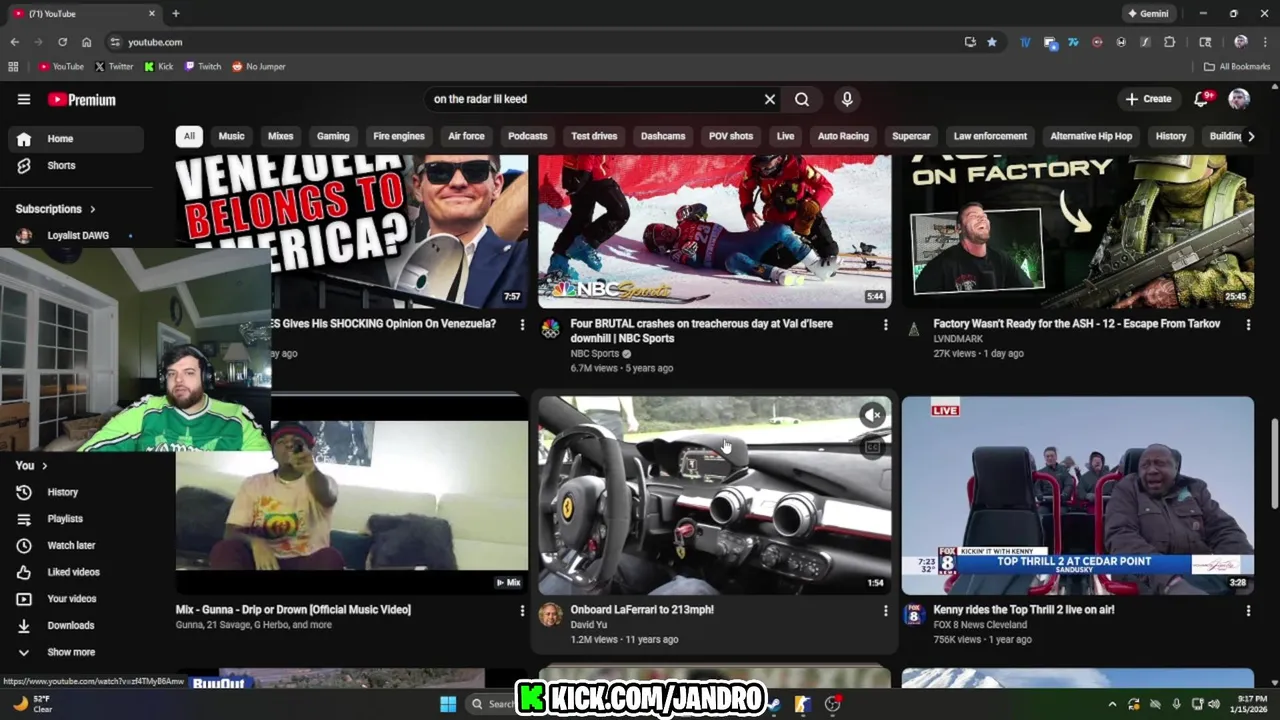The width and height of the screenshot is (1280, 720).
Task: Open options menu for Onboard LaFerrari video
Action: pos(885,610)
